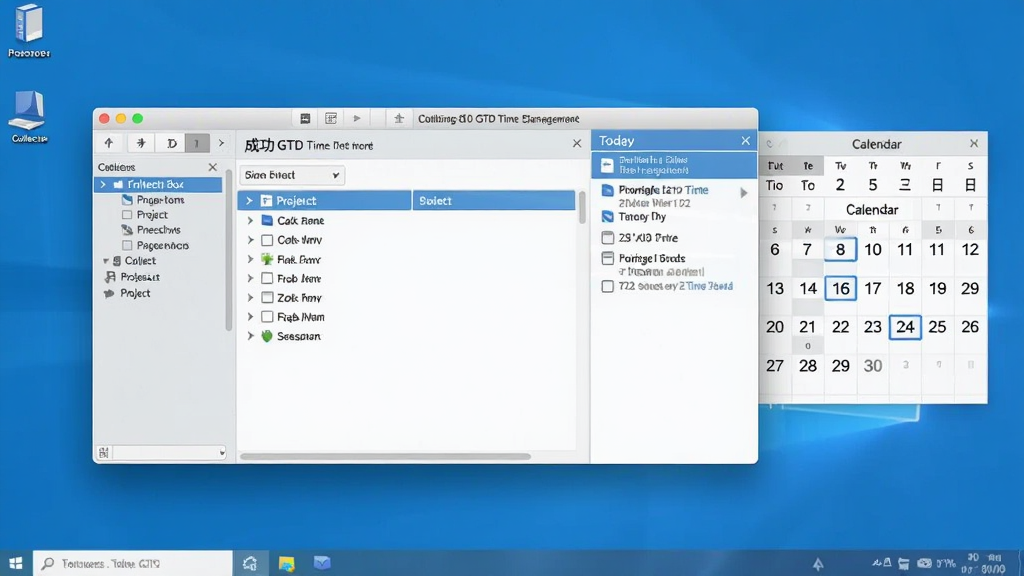This screenshot has height=576, width=1024.
Task: Click the D button in the sidebar toolbar
Action: coord(172,143)
